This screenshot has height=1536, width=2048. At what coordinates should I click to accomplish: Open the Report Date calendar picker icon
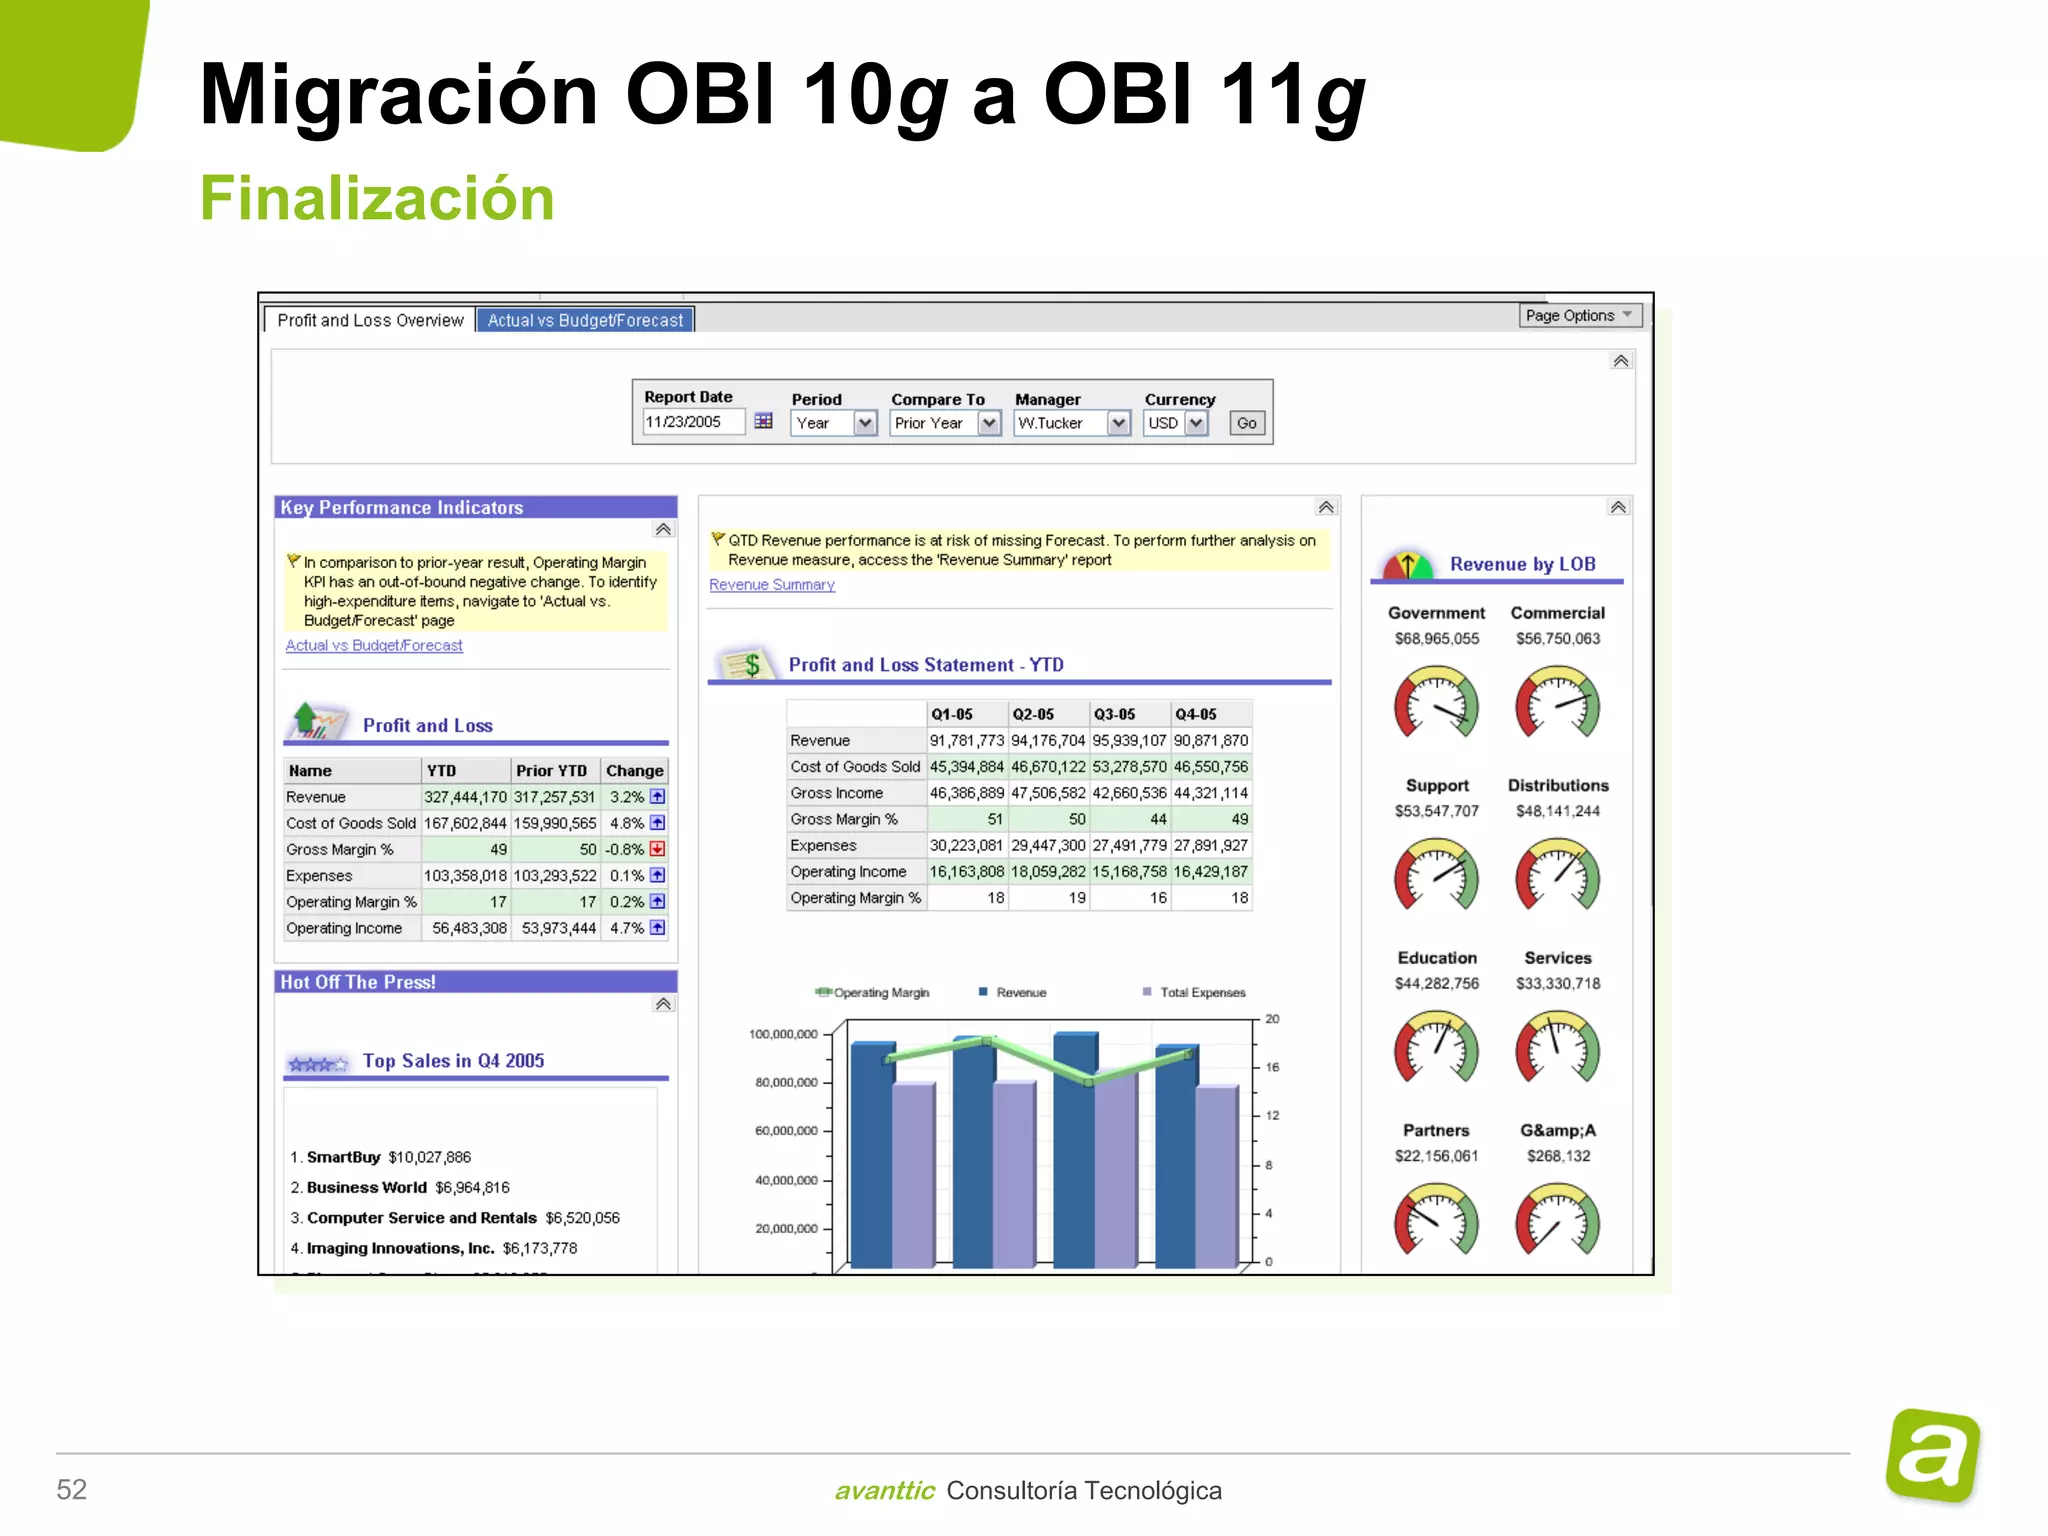click(x=763, y=422)
